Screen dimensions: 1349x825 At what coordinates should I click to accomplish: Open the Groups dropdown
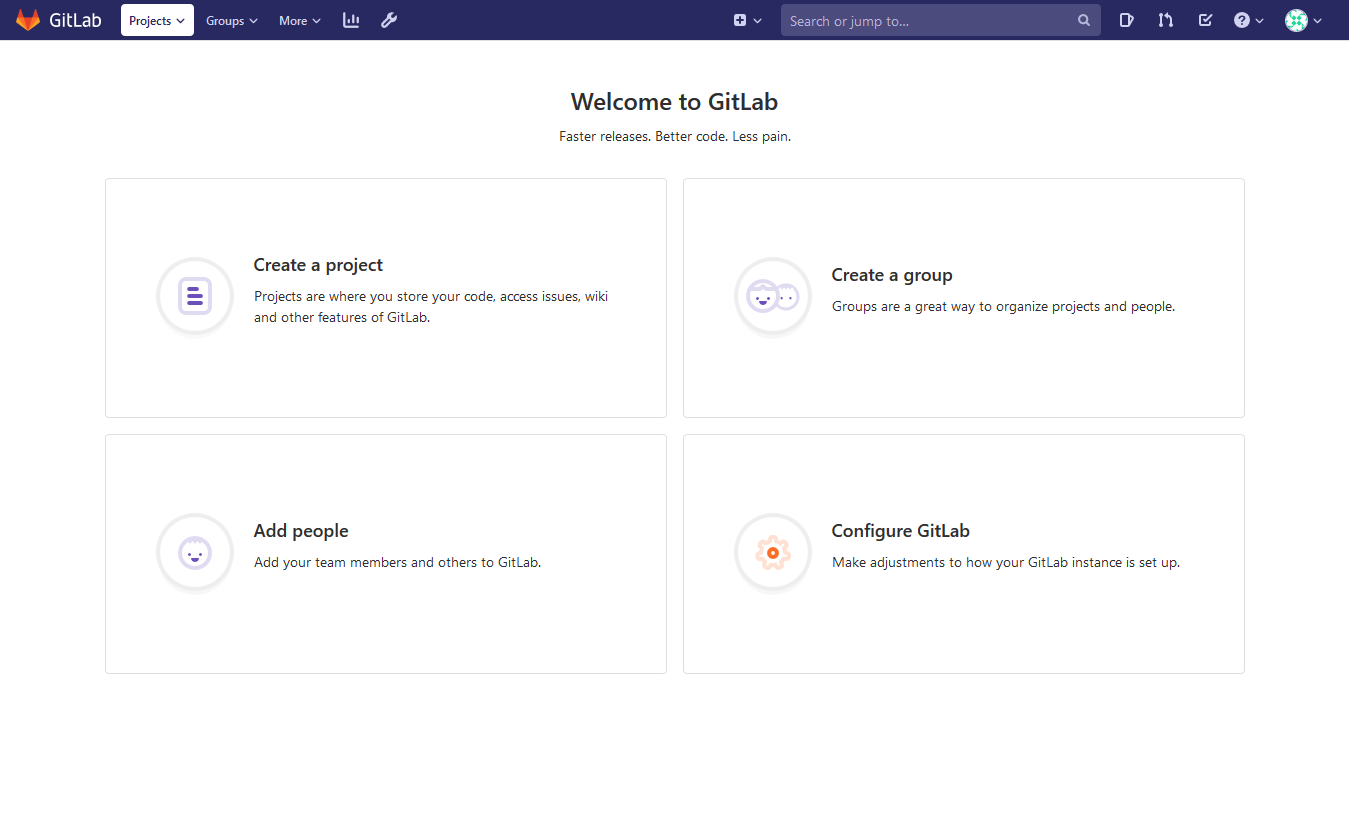[231, 20]
